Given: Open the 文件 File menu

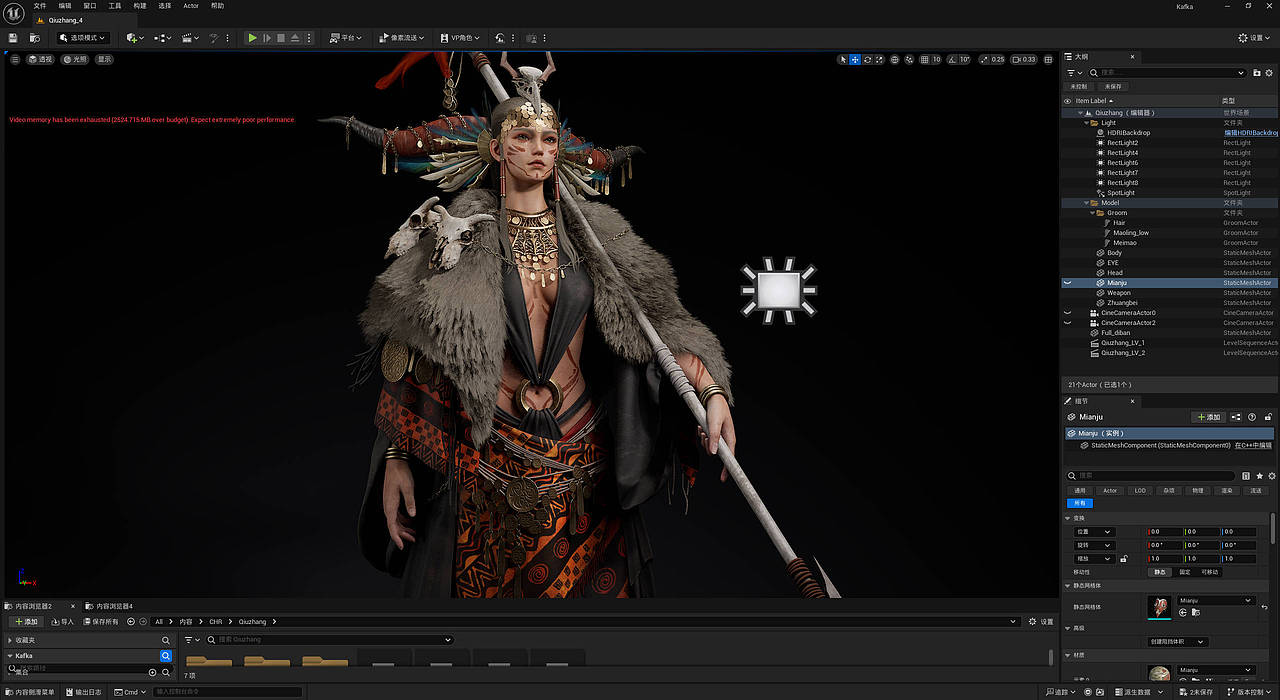Looking at the screenshot, I should click(x=40, y=6).
